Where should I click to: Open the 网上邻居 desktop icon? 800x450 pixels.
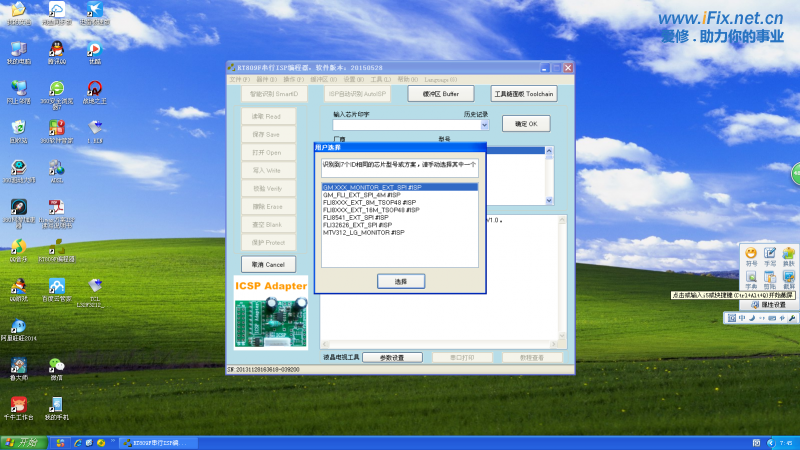[19, 92]
